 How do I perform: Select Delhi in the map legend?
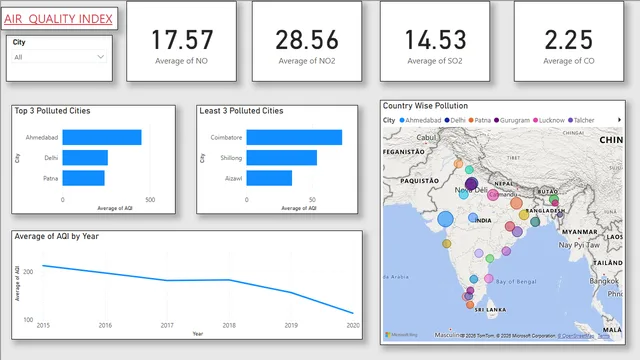(x=455, y=120)
